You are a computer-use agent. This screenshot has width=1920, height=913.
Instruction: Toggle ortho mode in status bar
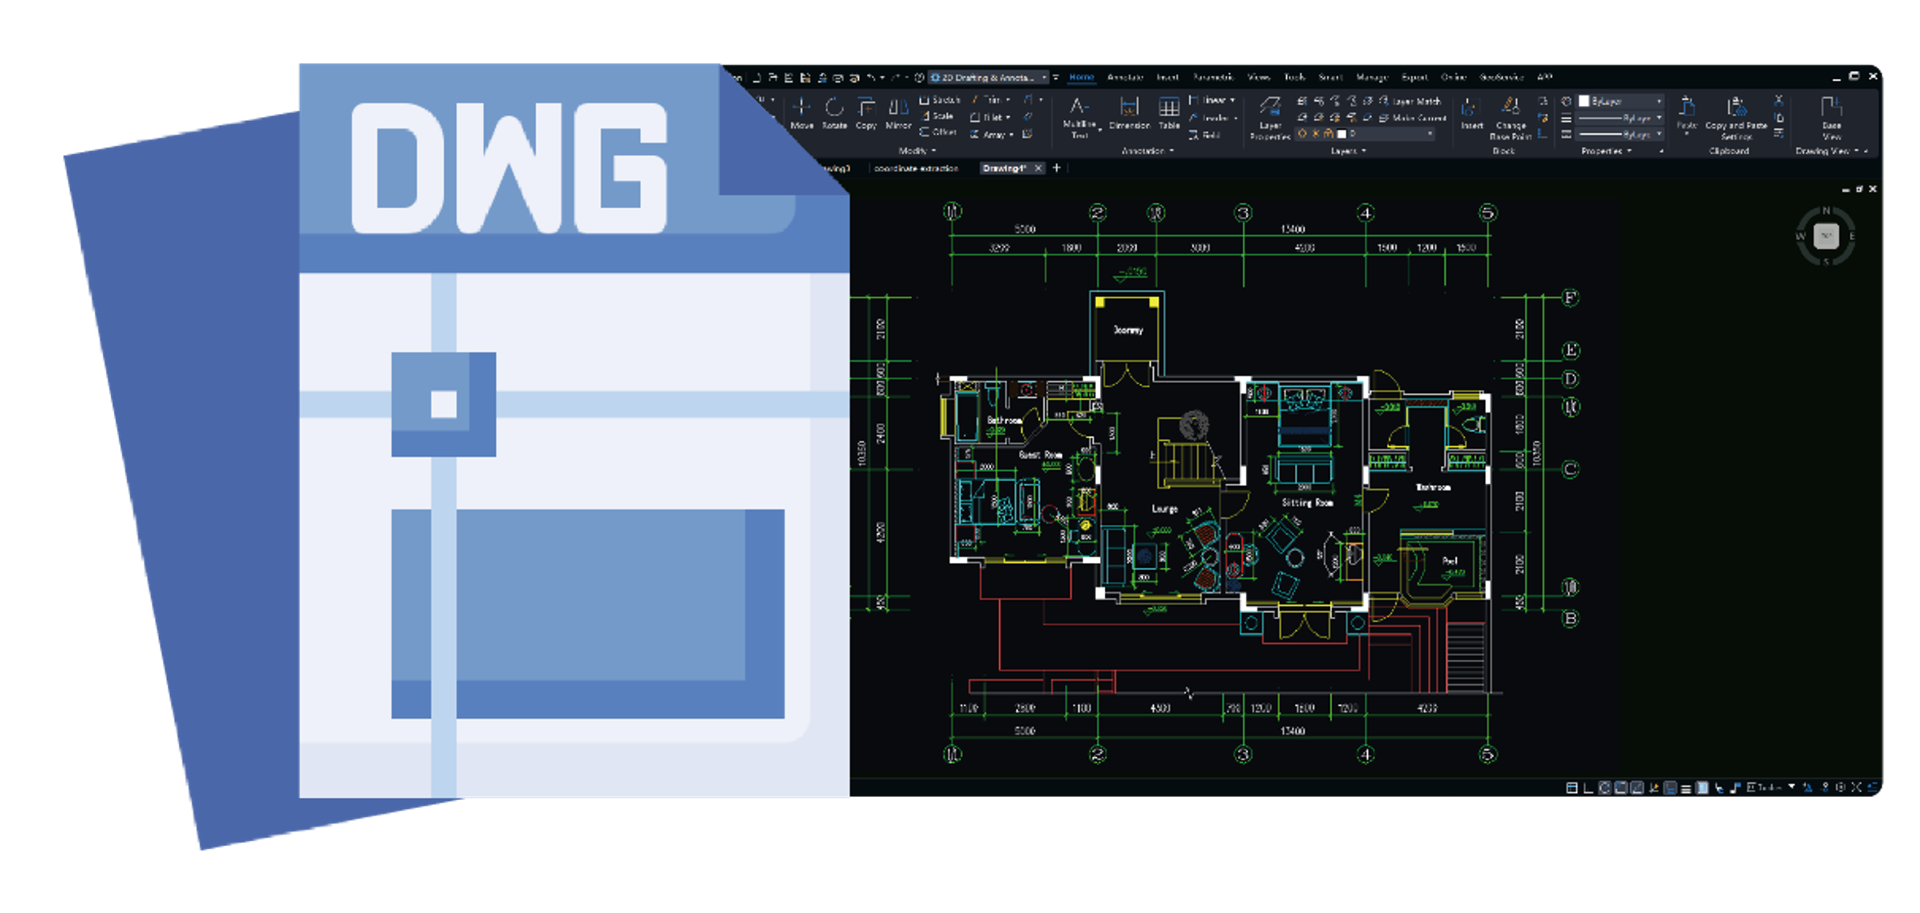(x=1588, y=788)
